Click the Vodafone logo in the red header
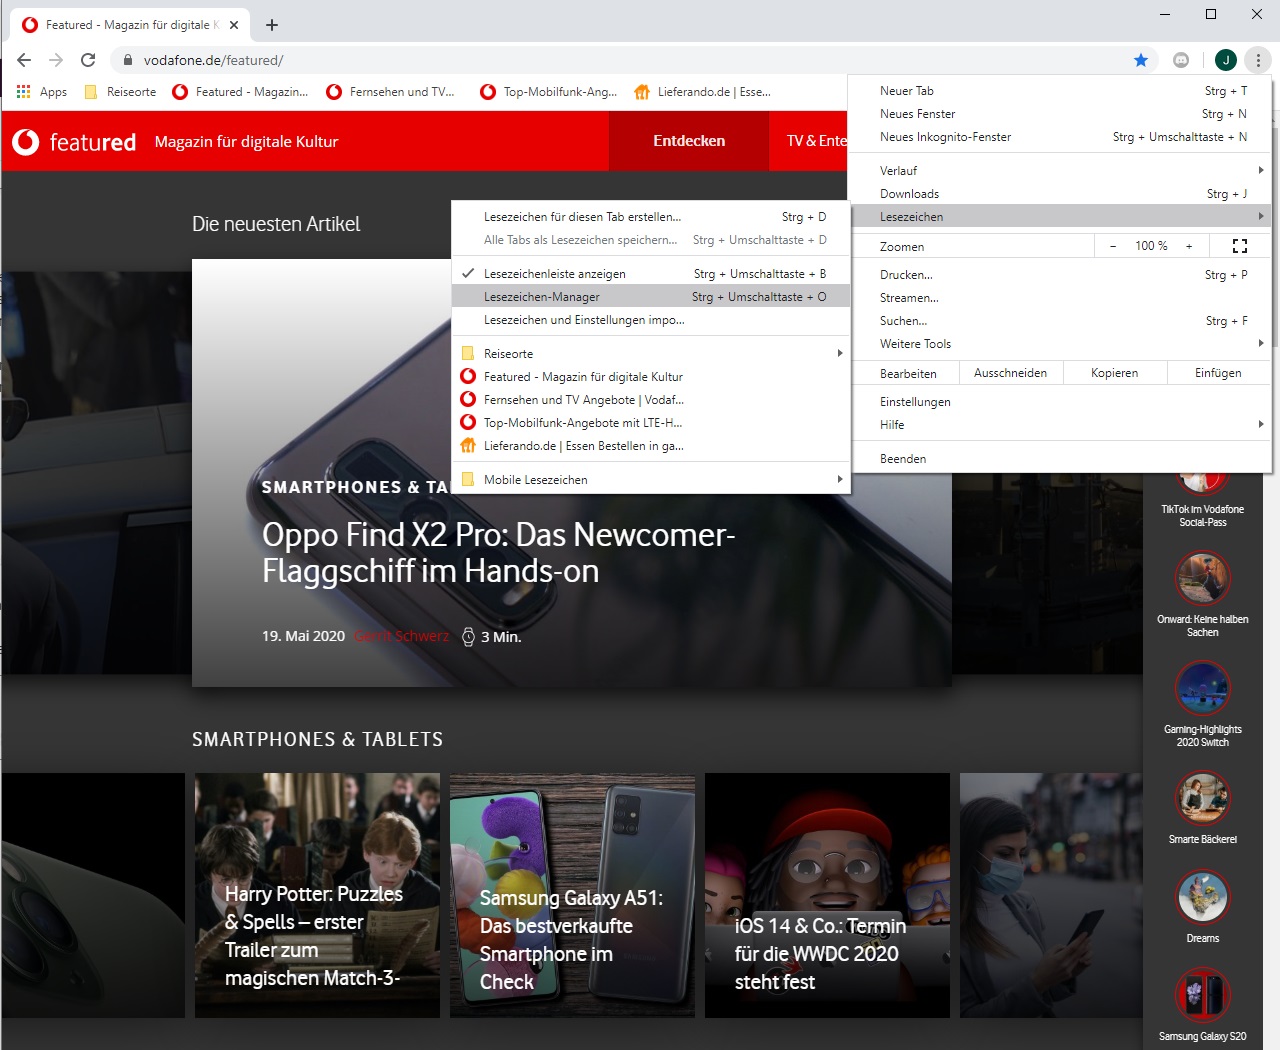1280x1050 pixels. (x=26, y=142)
